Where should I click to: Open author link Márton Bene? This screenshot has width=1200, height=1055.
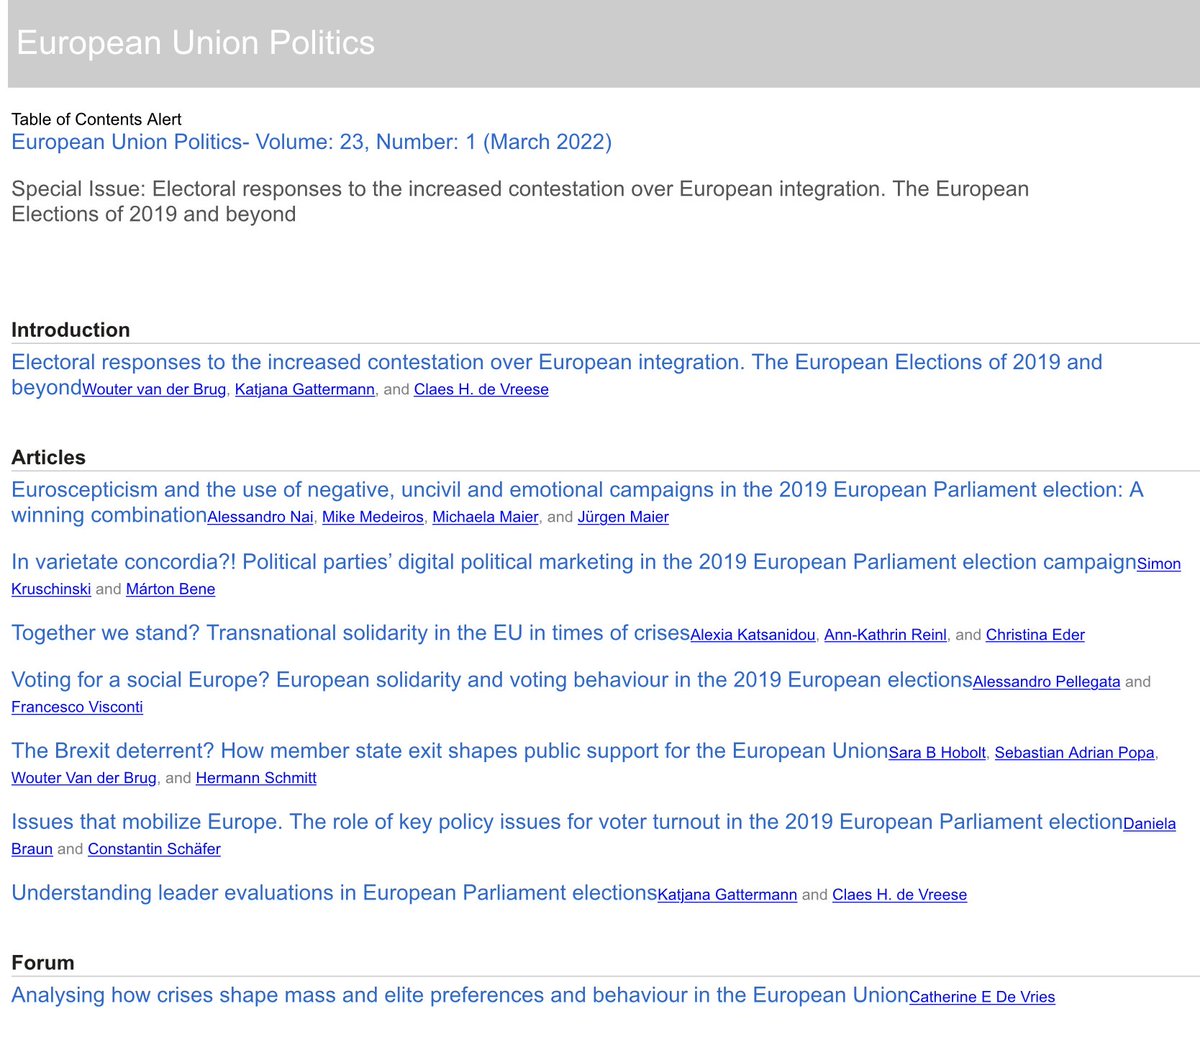170,589
